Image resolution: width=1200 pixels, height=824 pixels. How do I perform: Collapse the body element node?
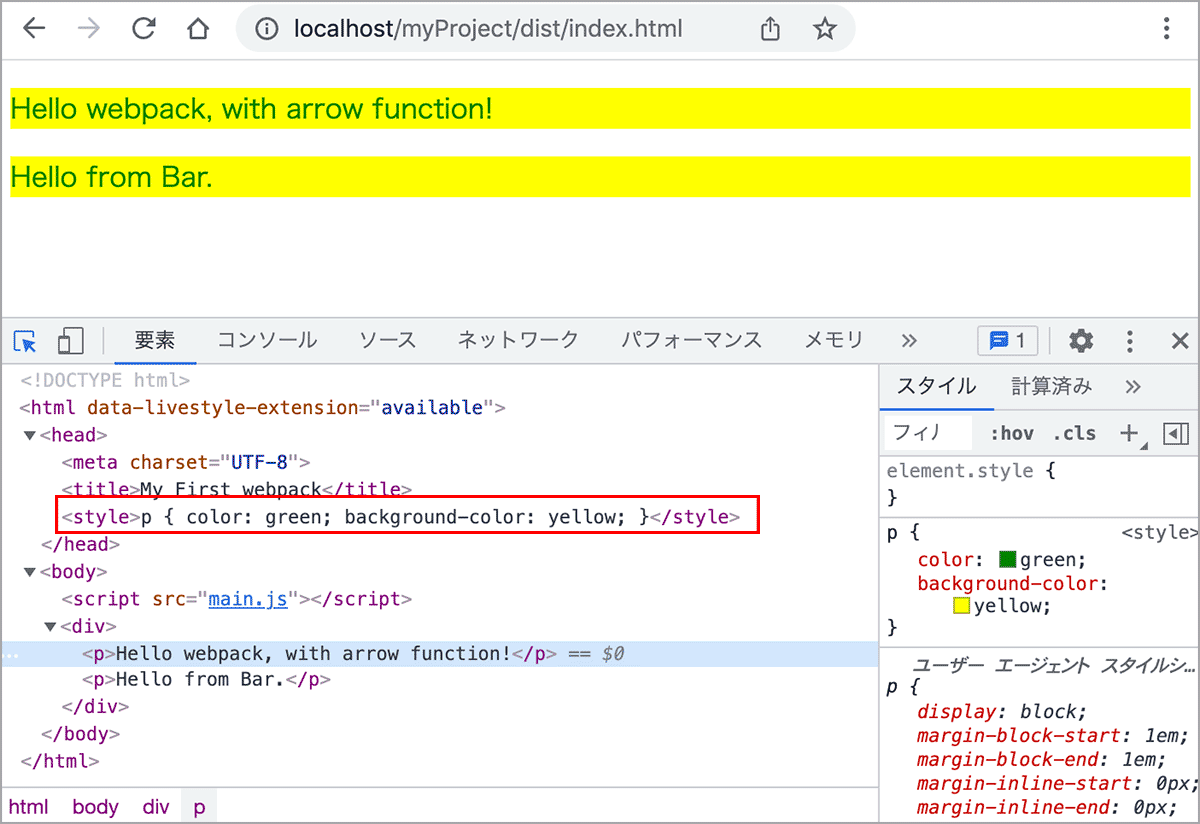[x=29, y=572]
